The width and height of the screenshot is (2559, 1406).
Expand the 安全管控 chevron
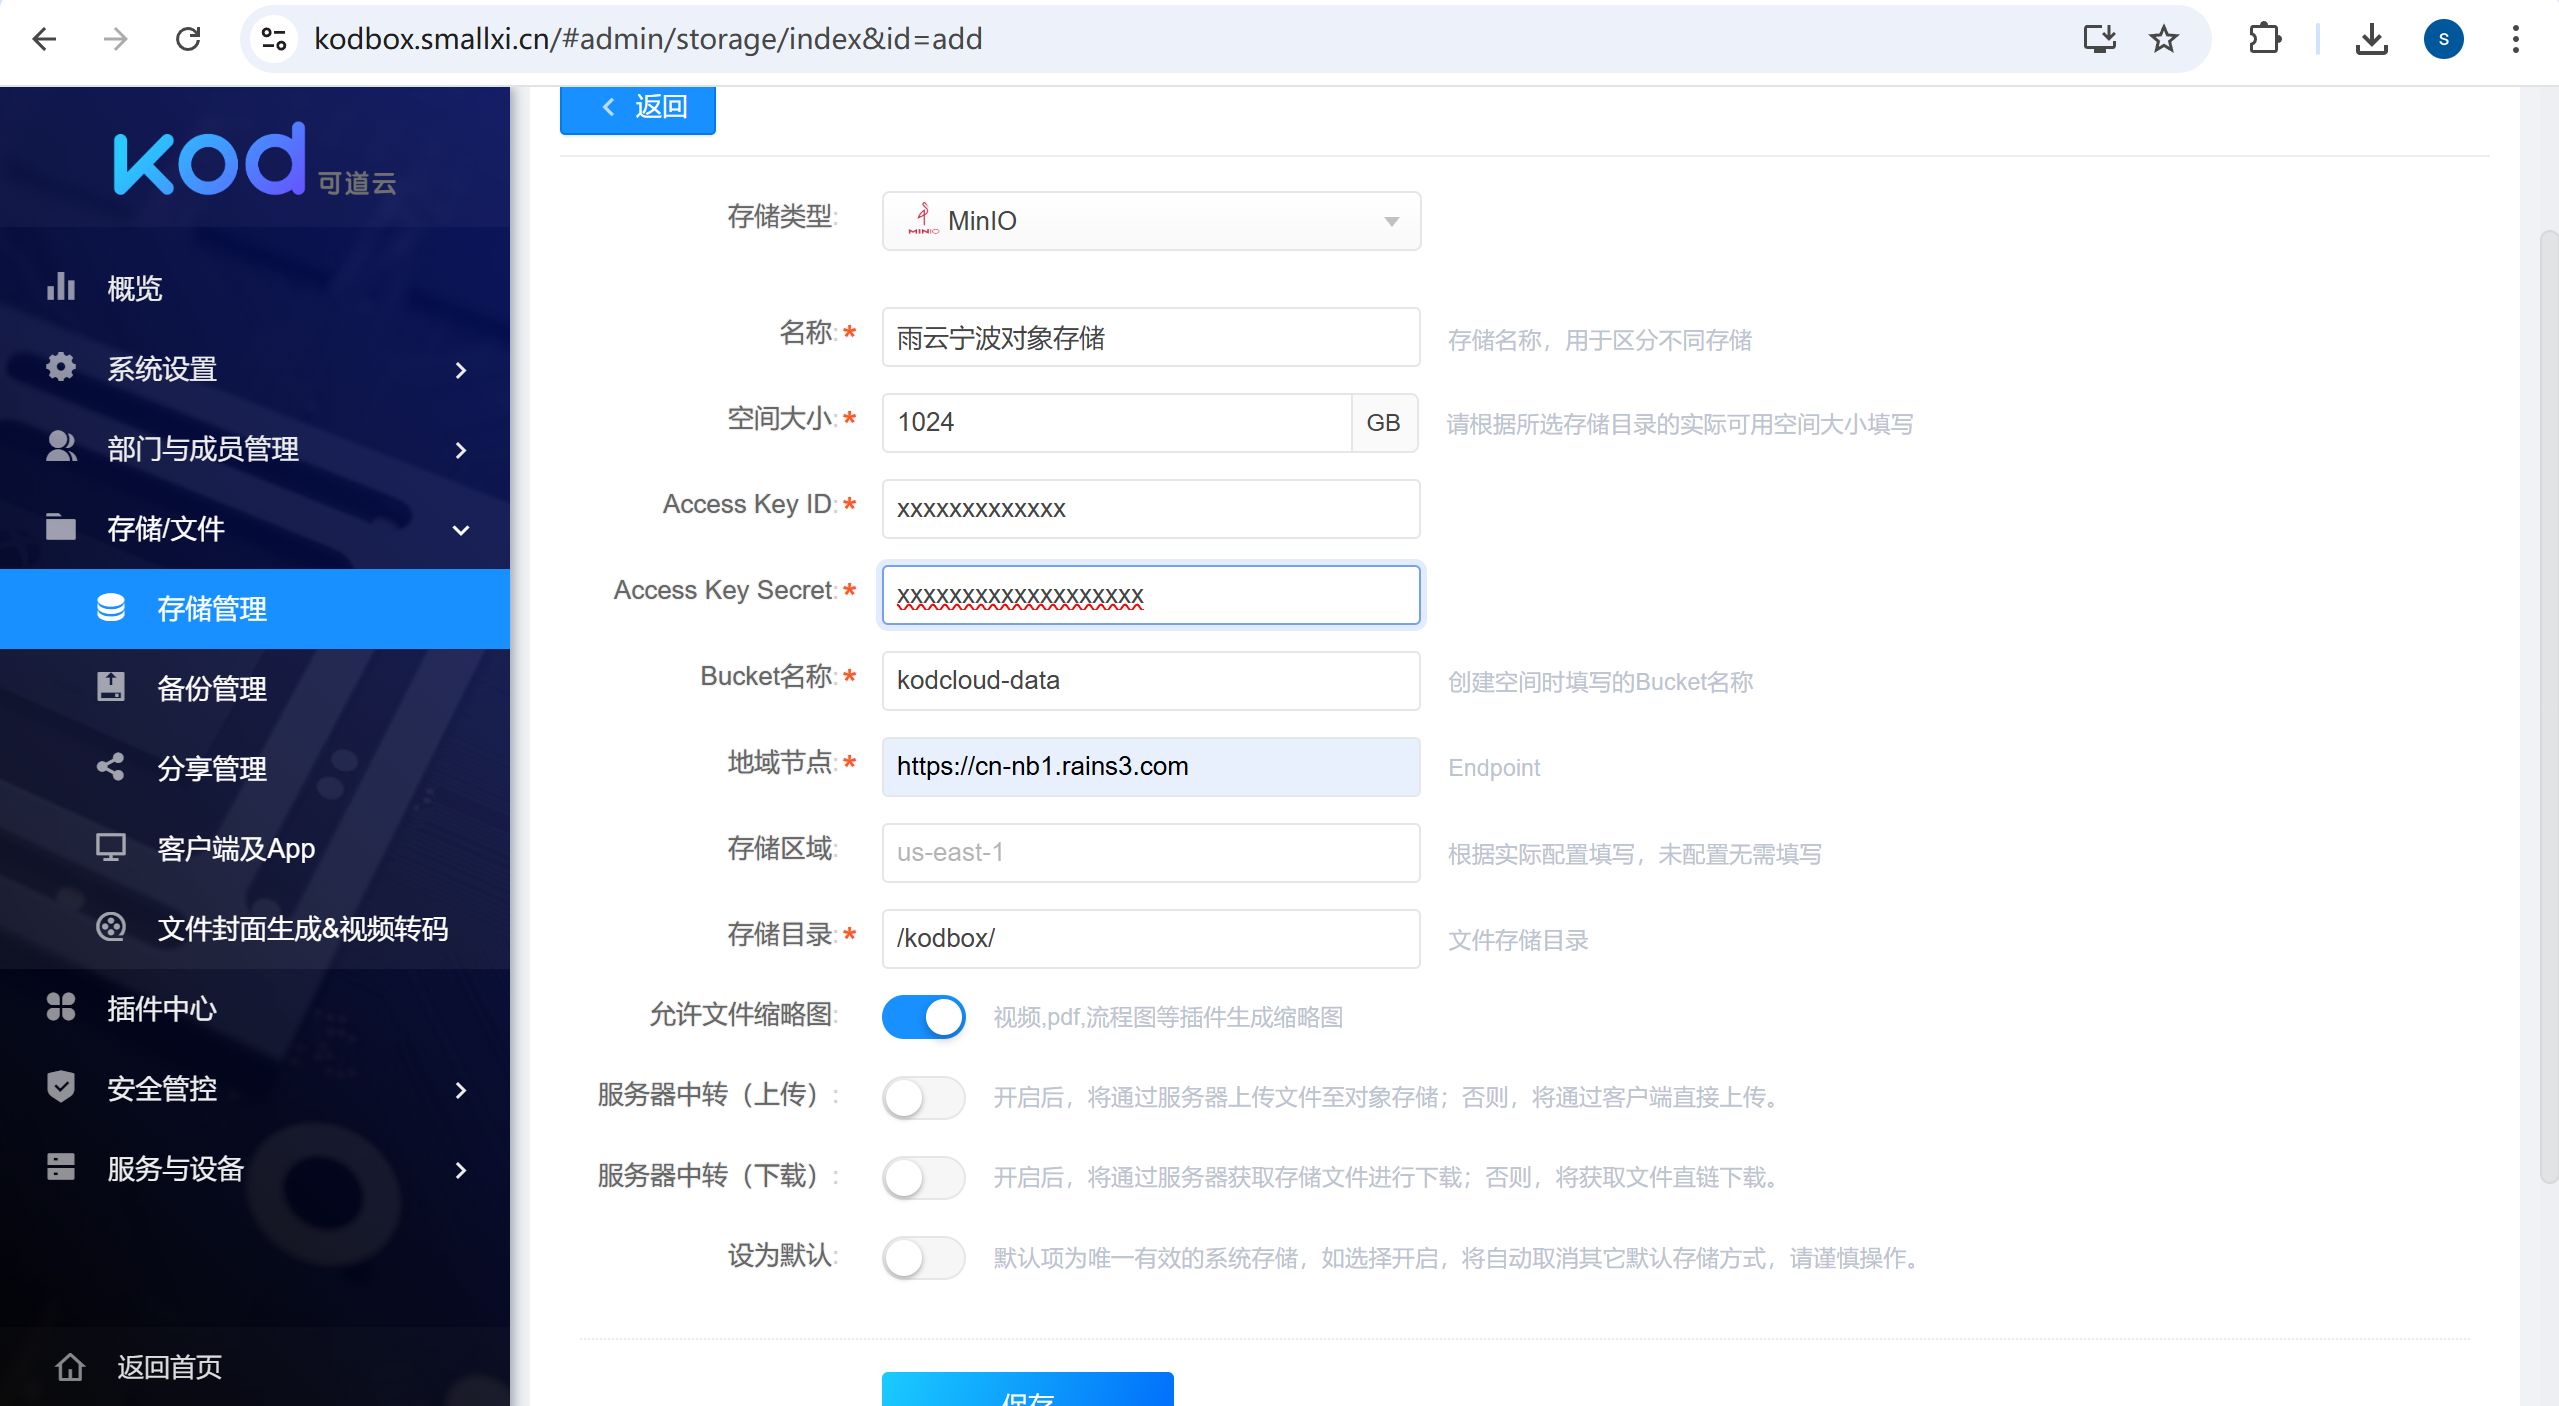tap(461, 1090)
